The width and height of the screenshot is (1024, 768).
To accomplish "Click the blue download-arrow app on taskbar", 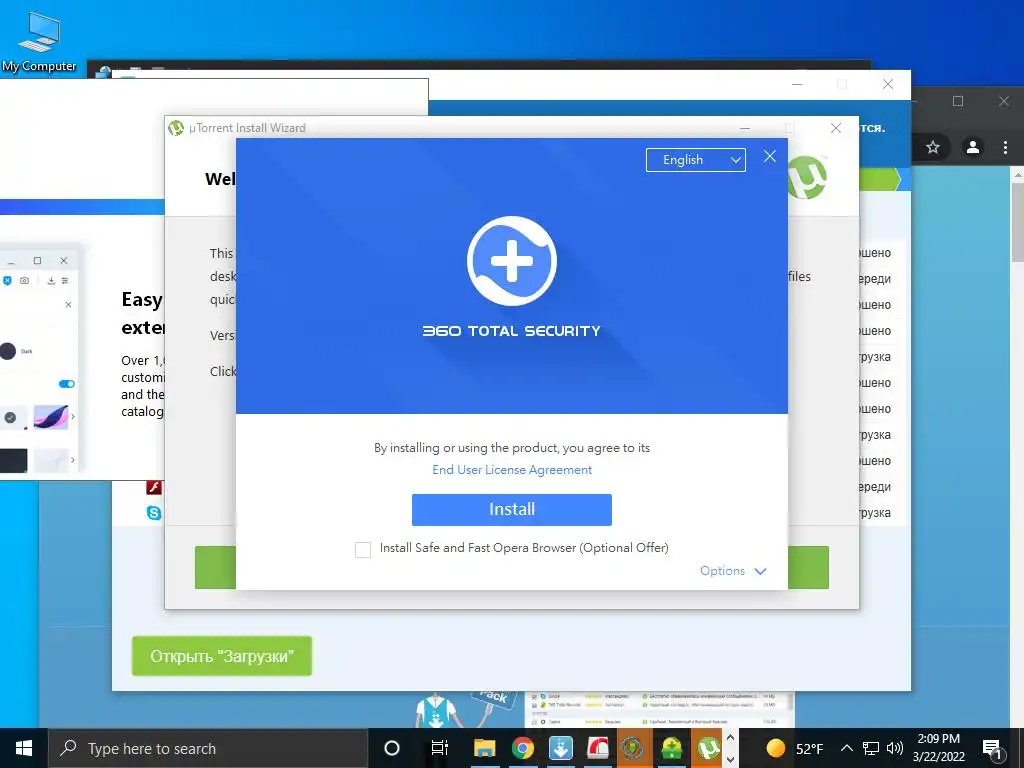I will click(560, 748).
